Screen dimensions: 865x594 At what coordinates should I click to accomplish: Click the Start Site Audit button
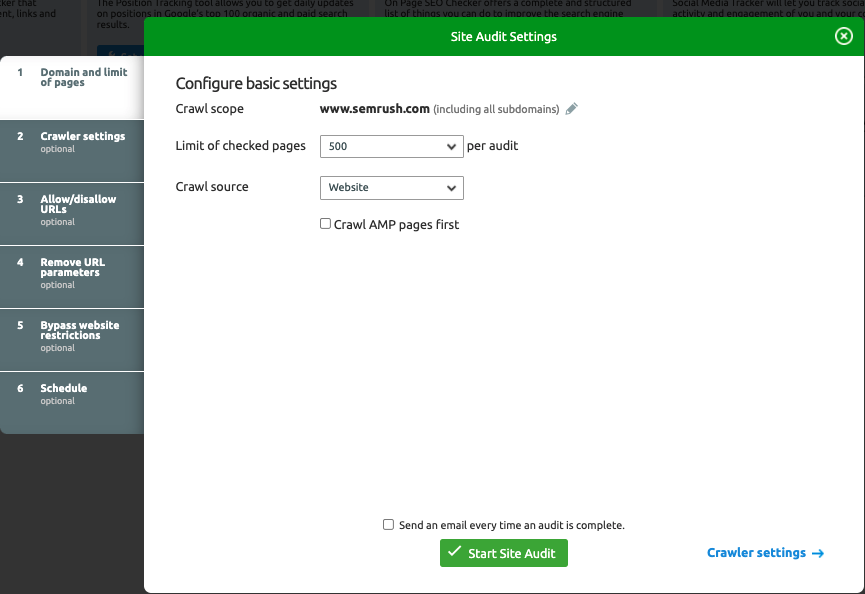click(x=504, y=553)
